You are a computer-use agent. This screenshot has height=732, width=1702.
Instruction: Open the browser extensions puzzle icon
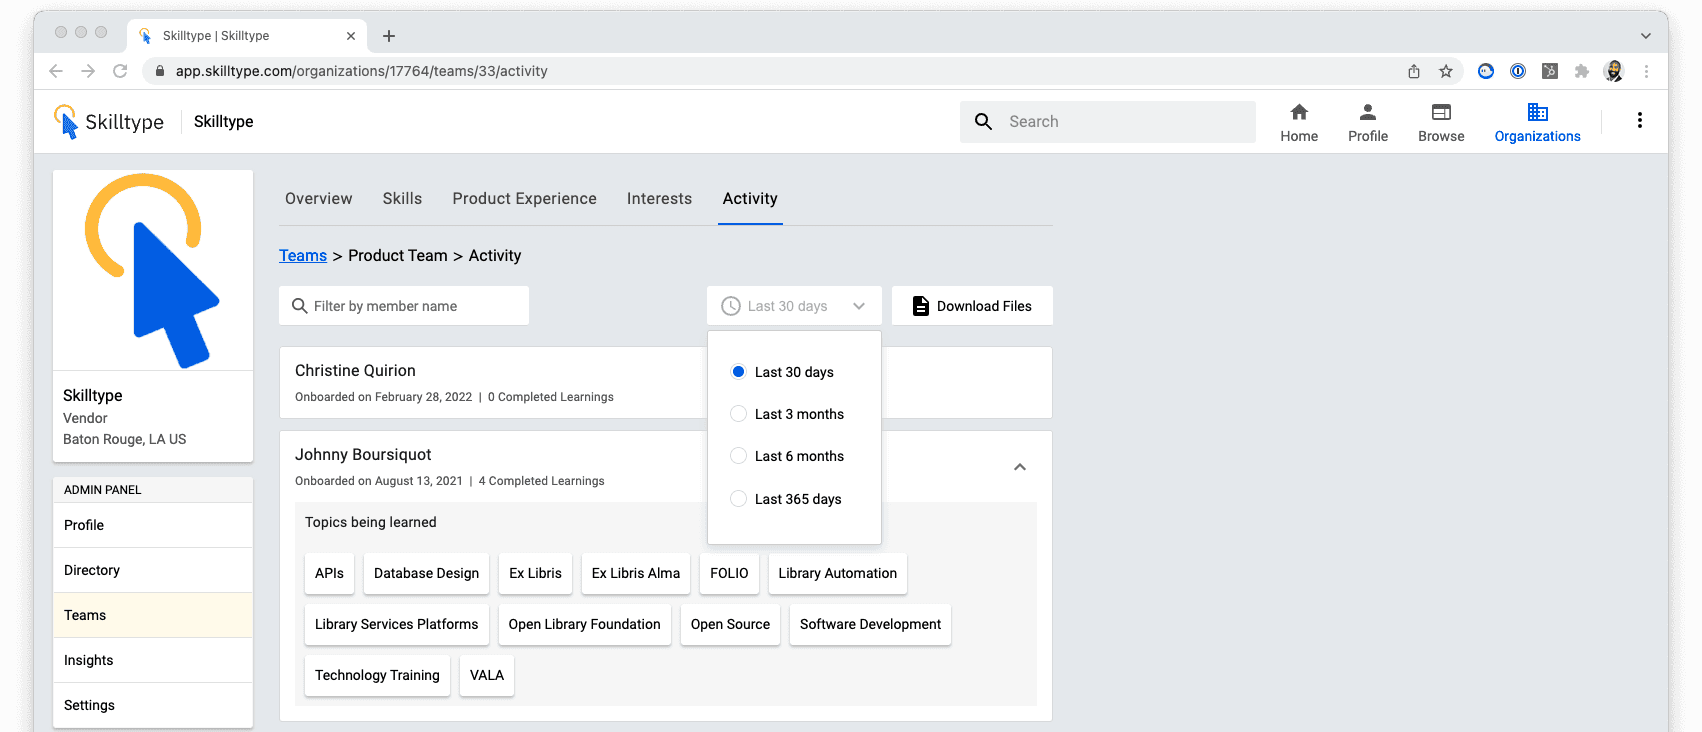[x=1581, y=71]
